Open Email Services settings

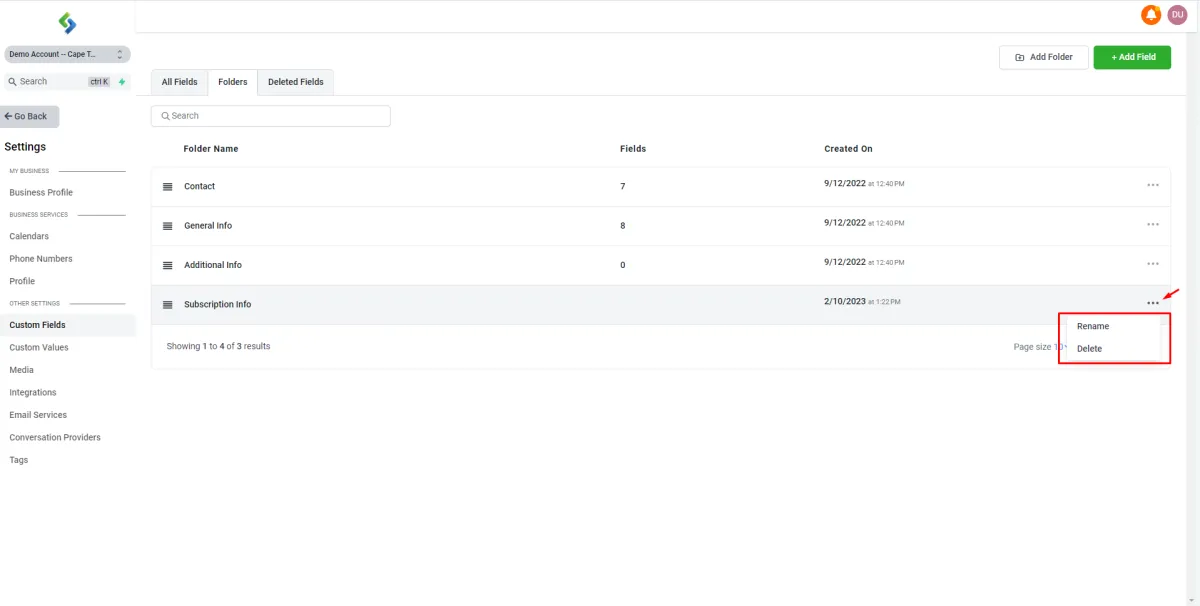pyautogui.click(x=38, y=415)
